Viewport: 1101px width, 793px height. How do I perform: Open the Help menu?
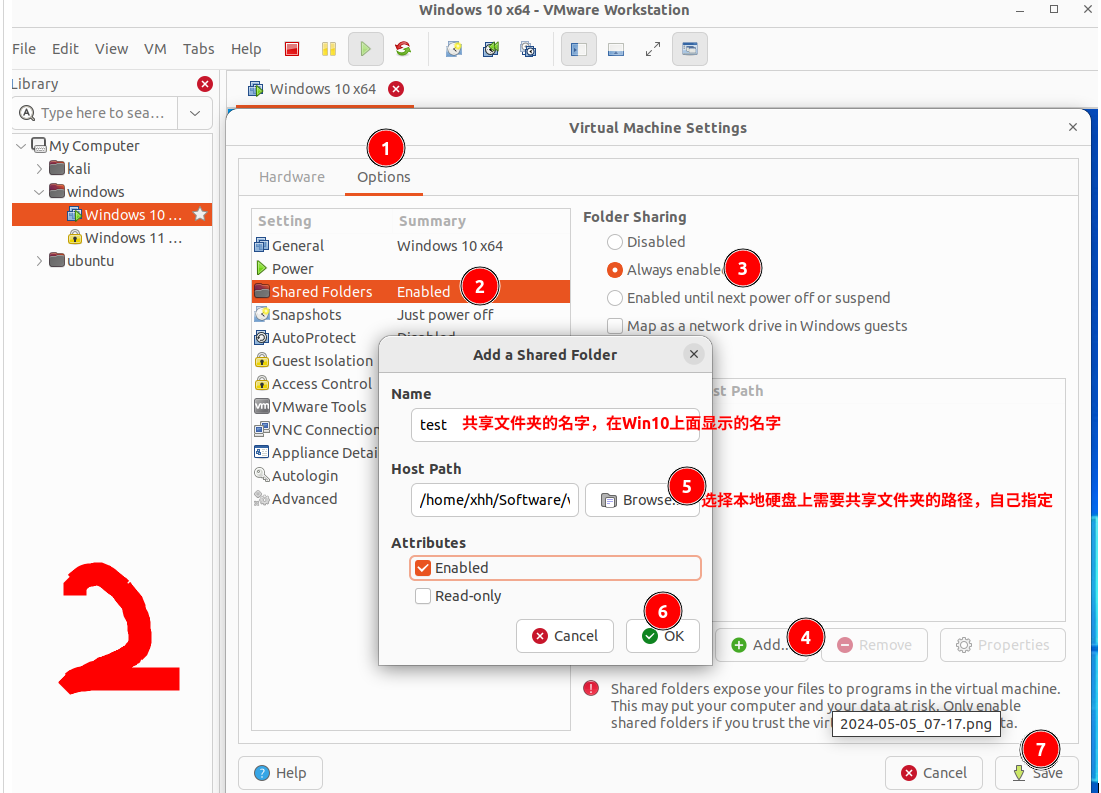coord(246,49)
